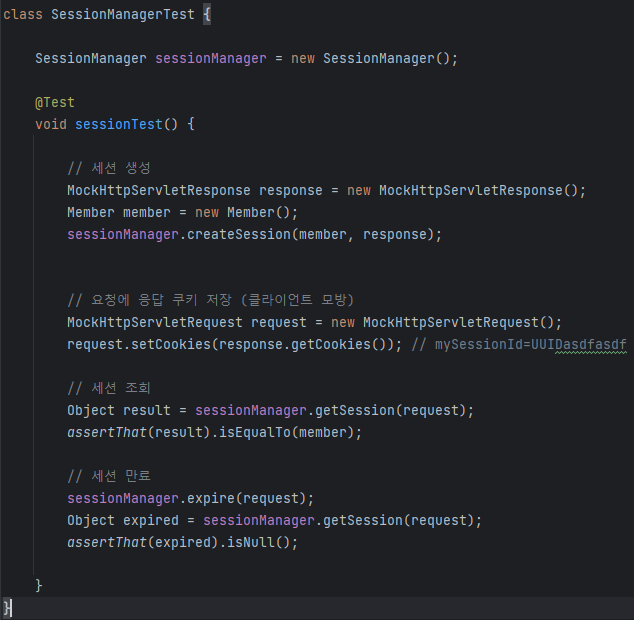Screen dimensions: 634x620
Task: Click the expire(request) method call
Action: tap(246, 498)
